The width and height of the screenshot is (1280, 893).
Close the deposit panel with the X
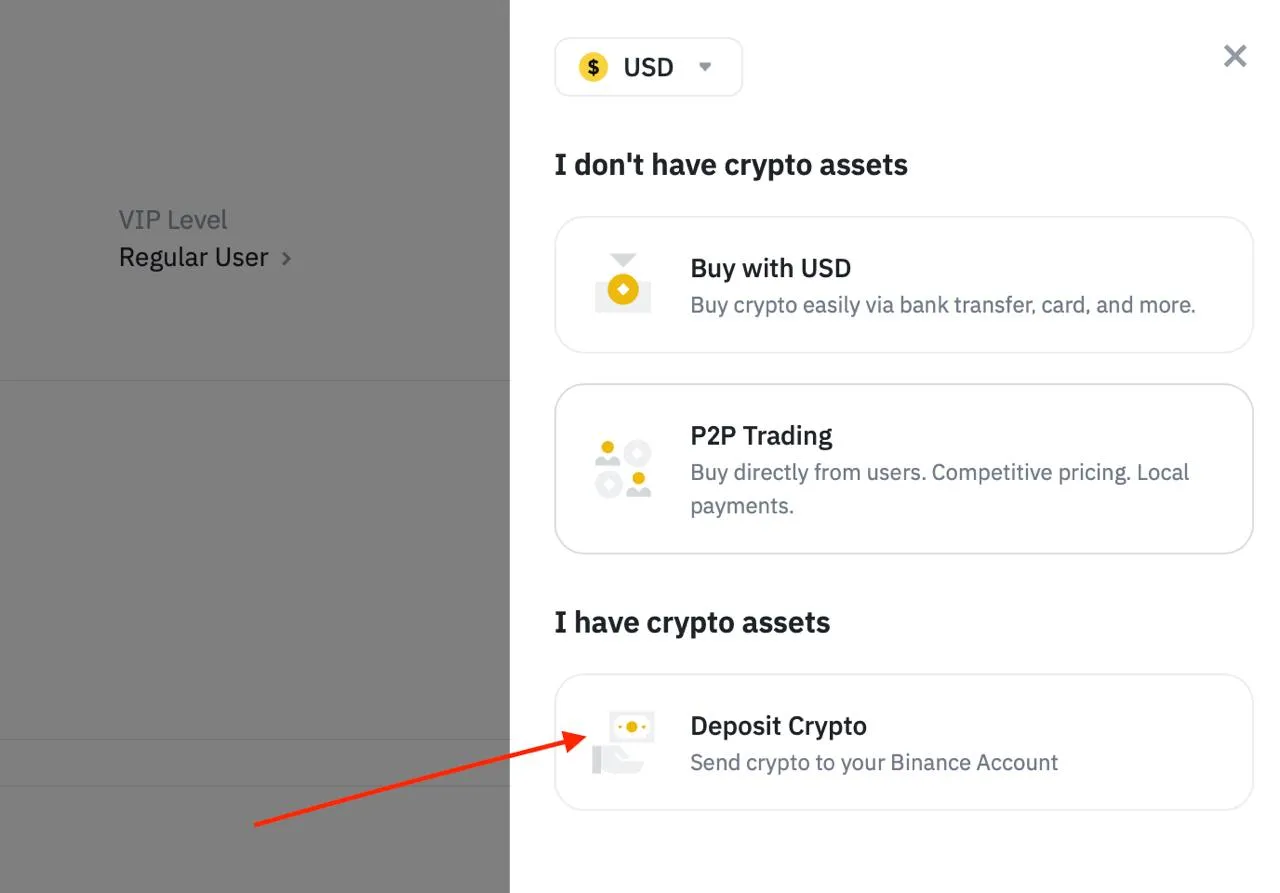pyautogui.click(x=1235, y=56)
